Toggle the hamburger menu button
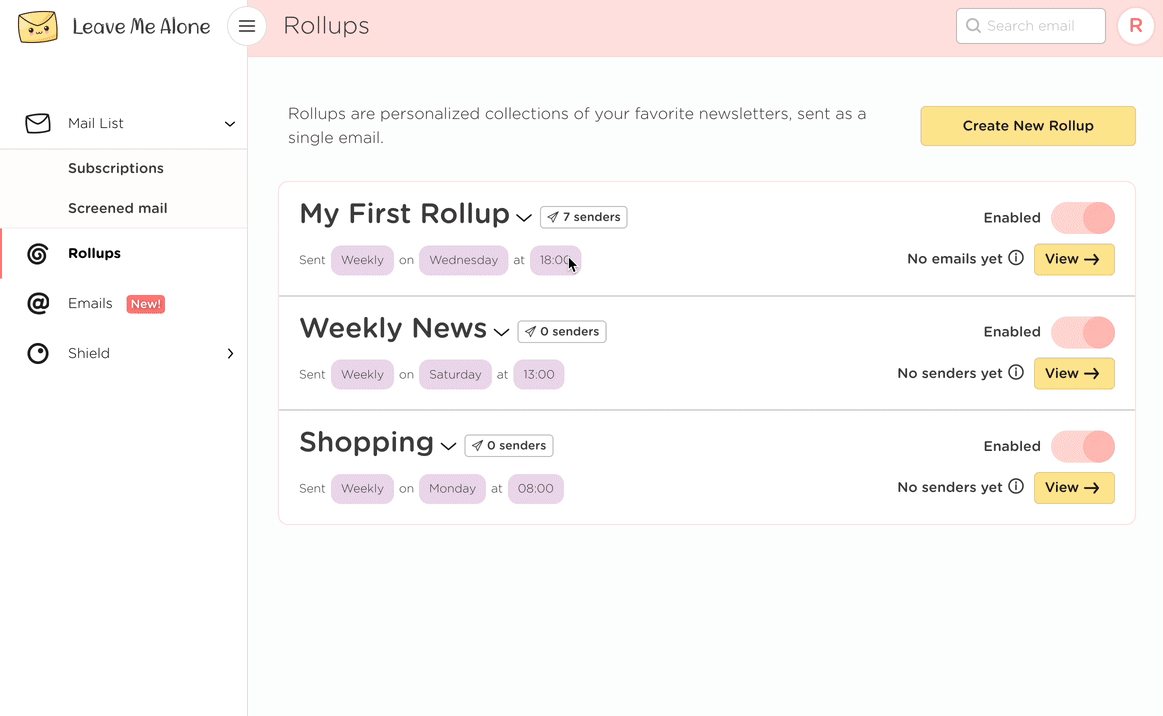Screen dimensions: 1163x716 point(247,26)
